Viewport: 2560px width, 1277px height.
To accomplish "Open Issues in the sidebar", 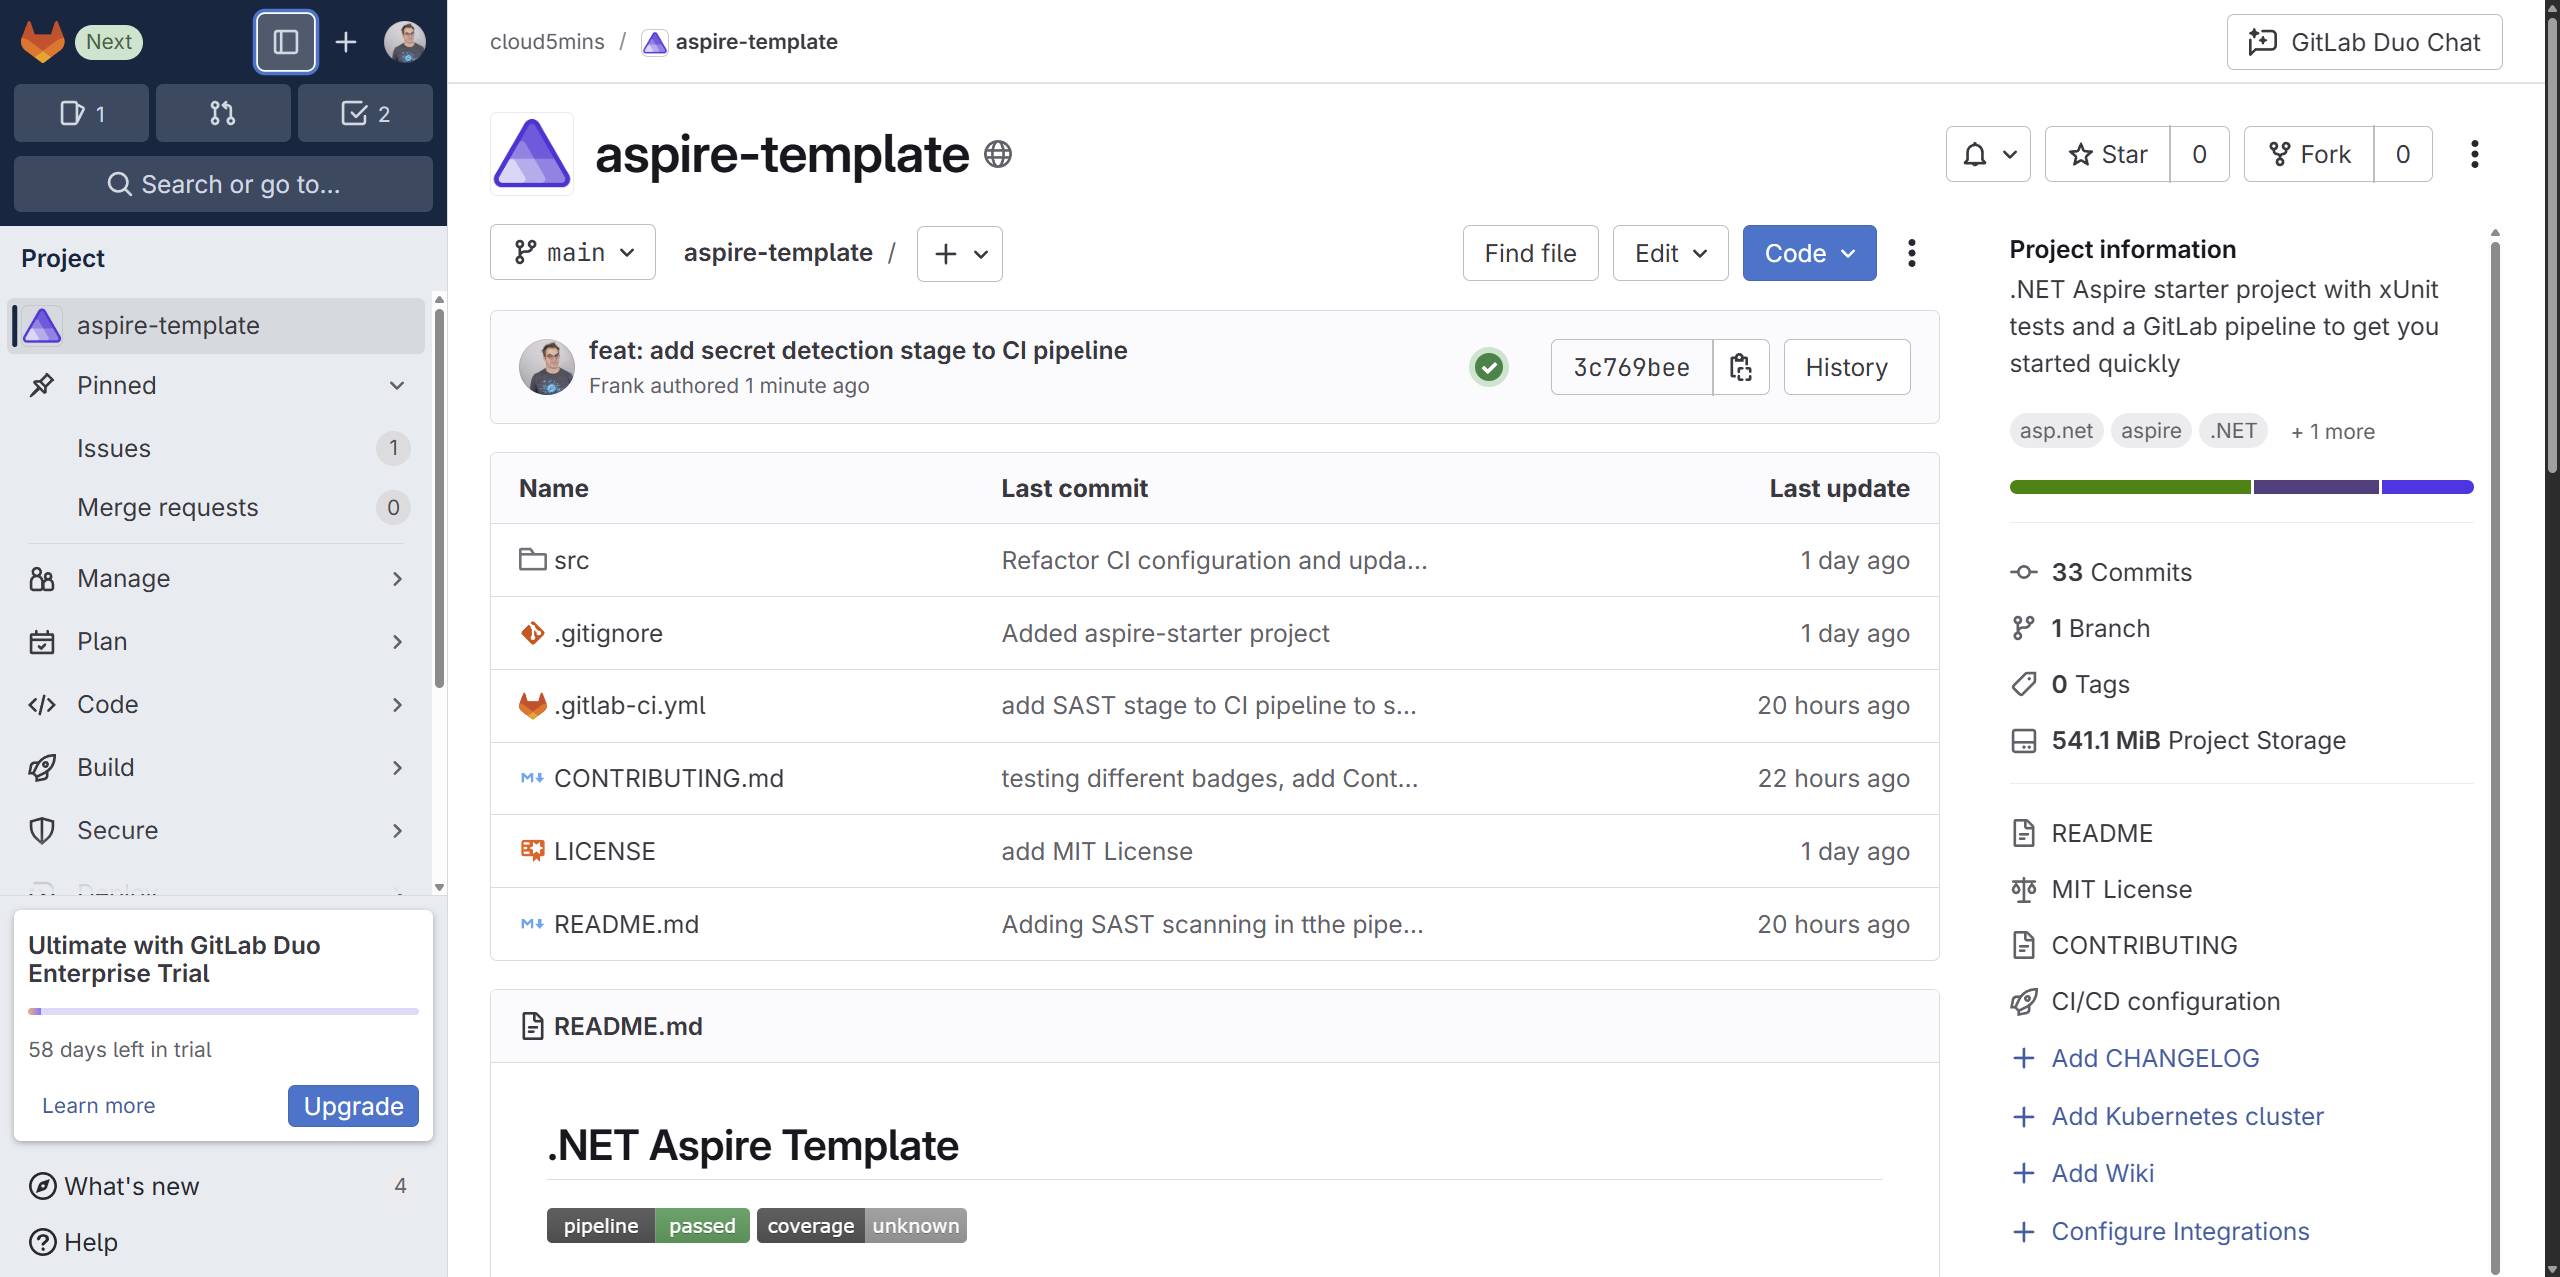I will pyautogui.click(x=217, y=448).
